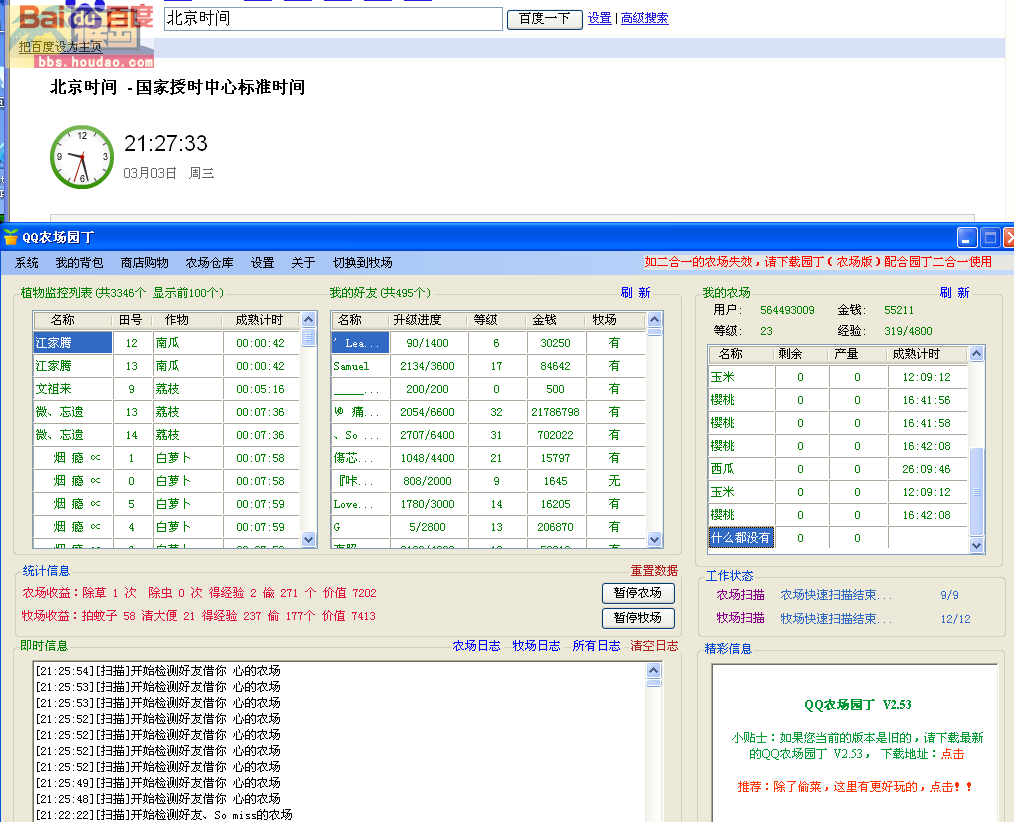Click the red banner about 二合一 farm
Screen dimensions: 1014x822
click(x=818, y=262)
